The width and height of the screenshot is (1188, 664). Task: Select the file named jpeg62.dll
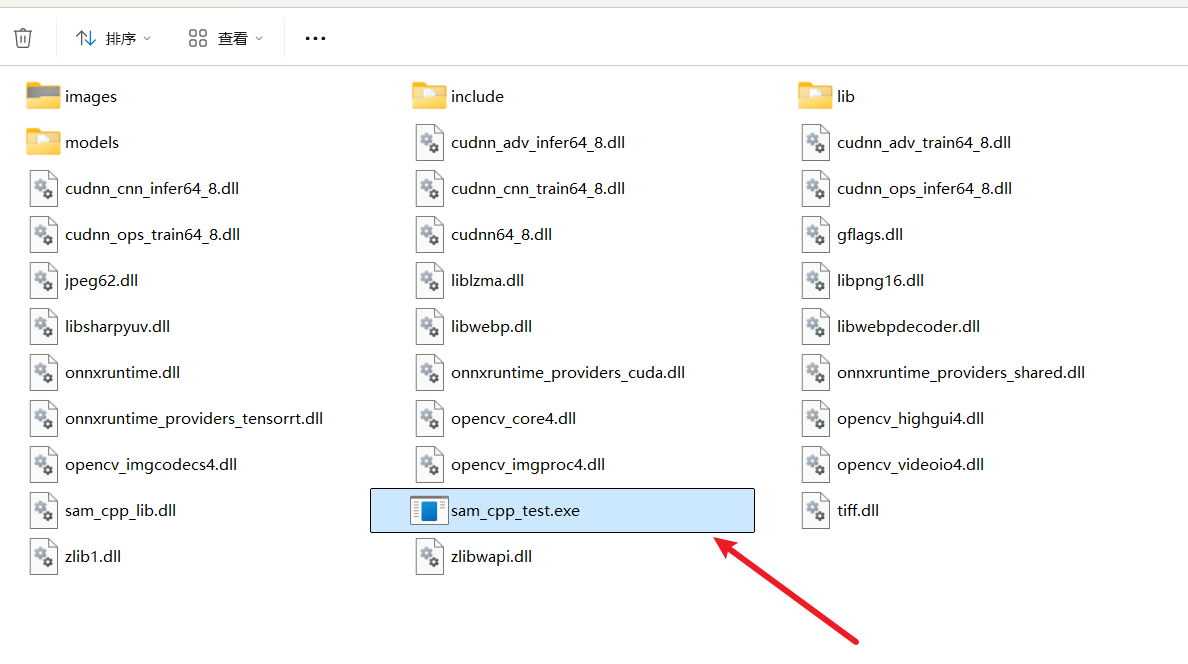pyautogui.click(x=101, y=280)
